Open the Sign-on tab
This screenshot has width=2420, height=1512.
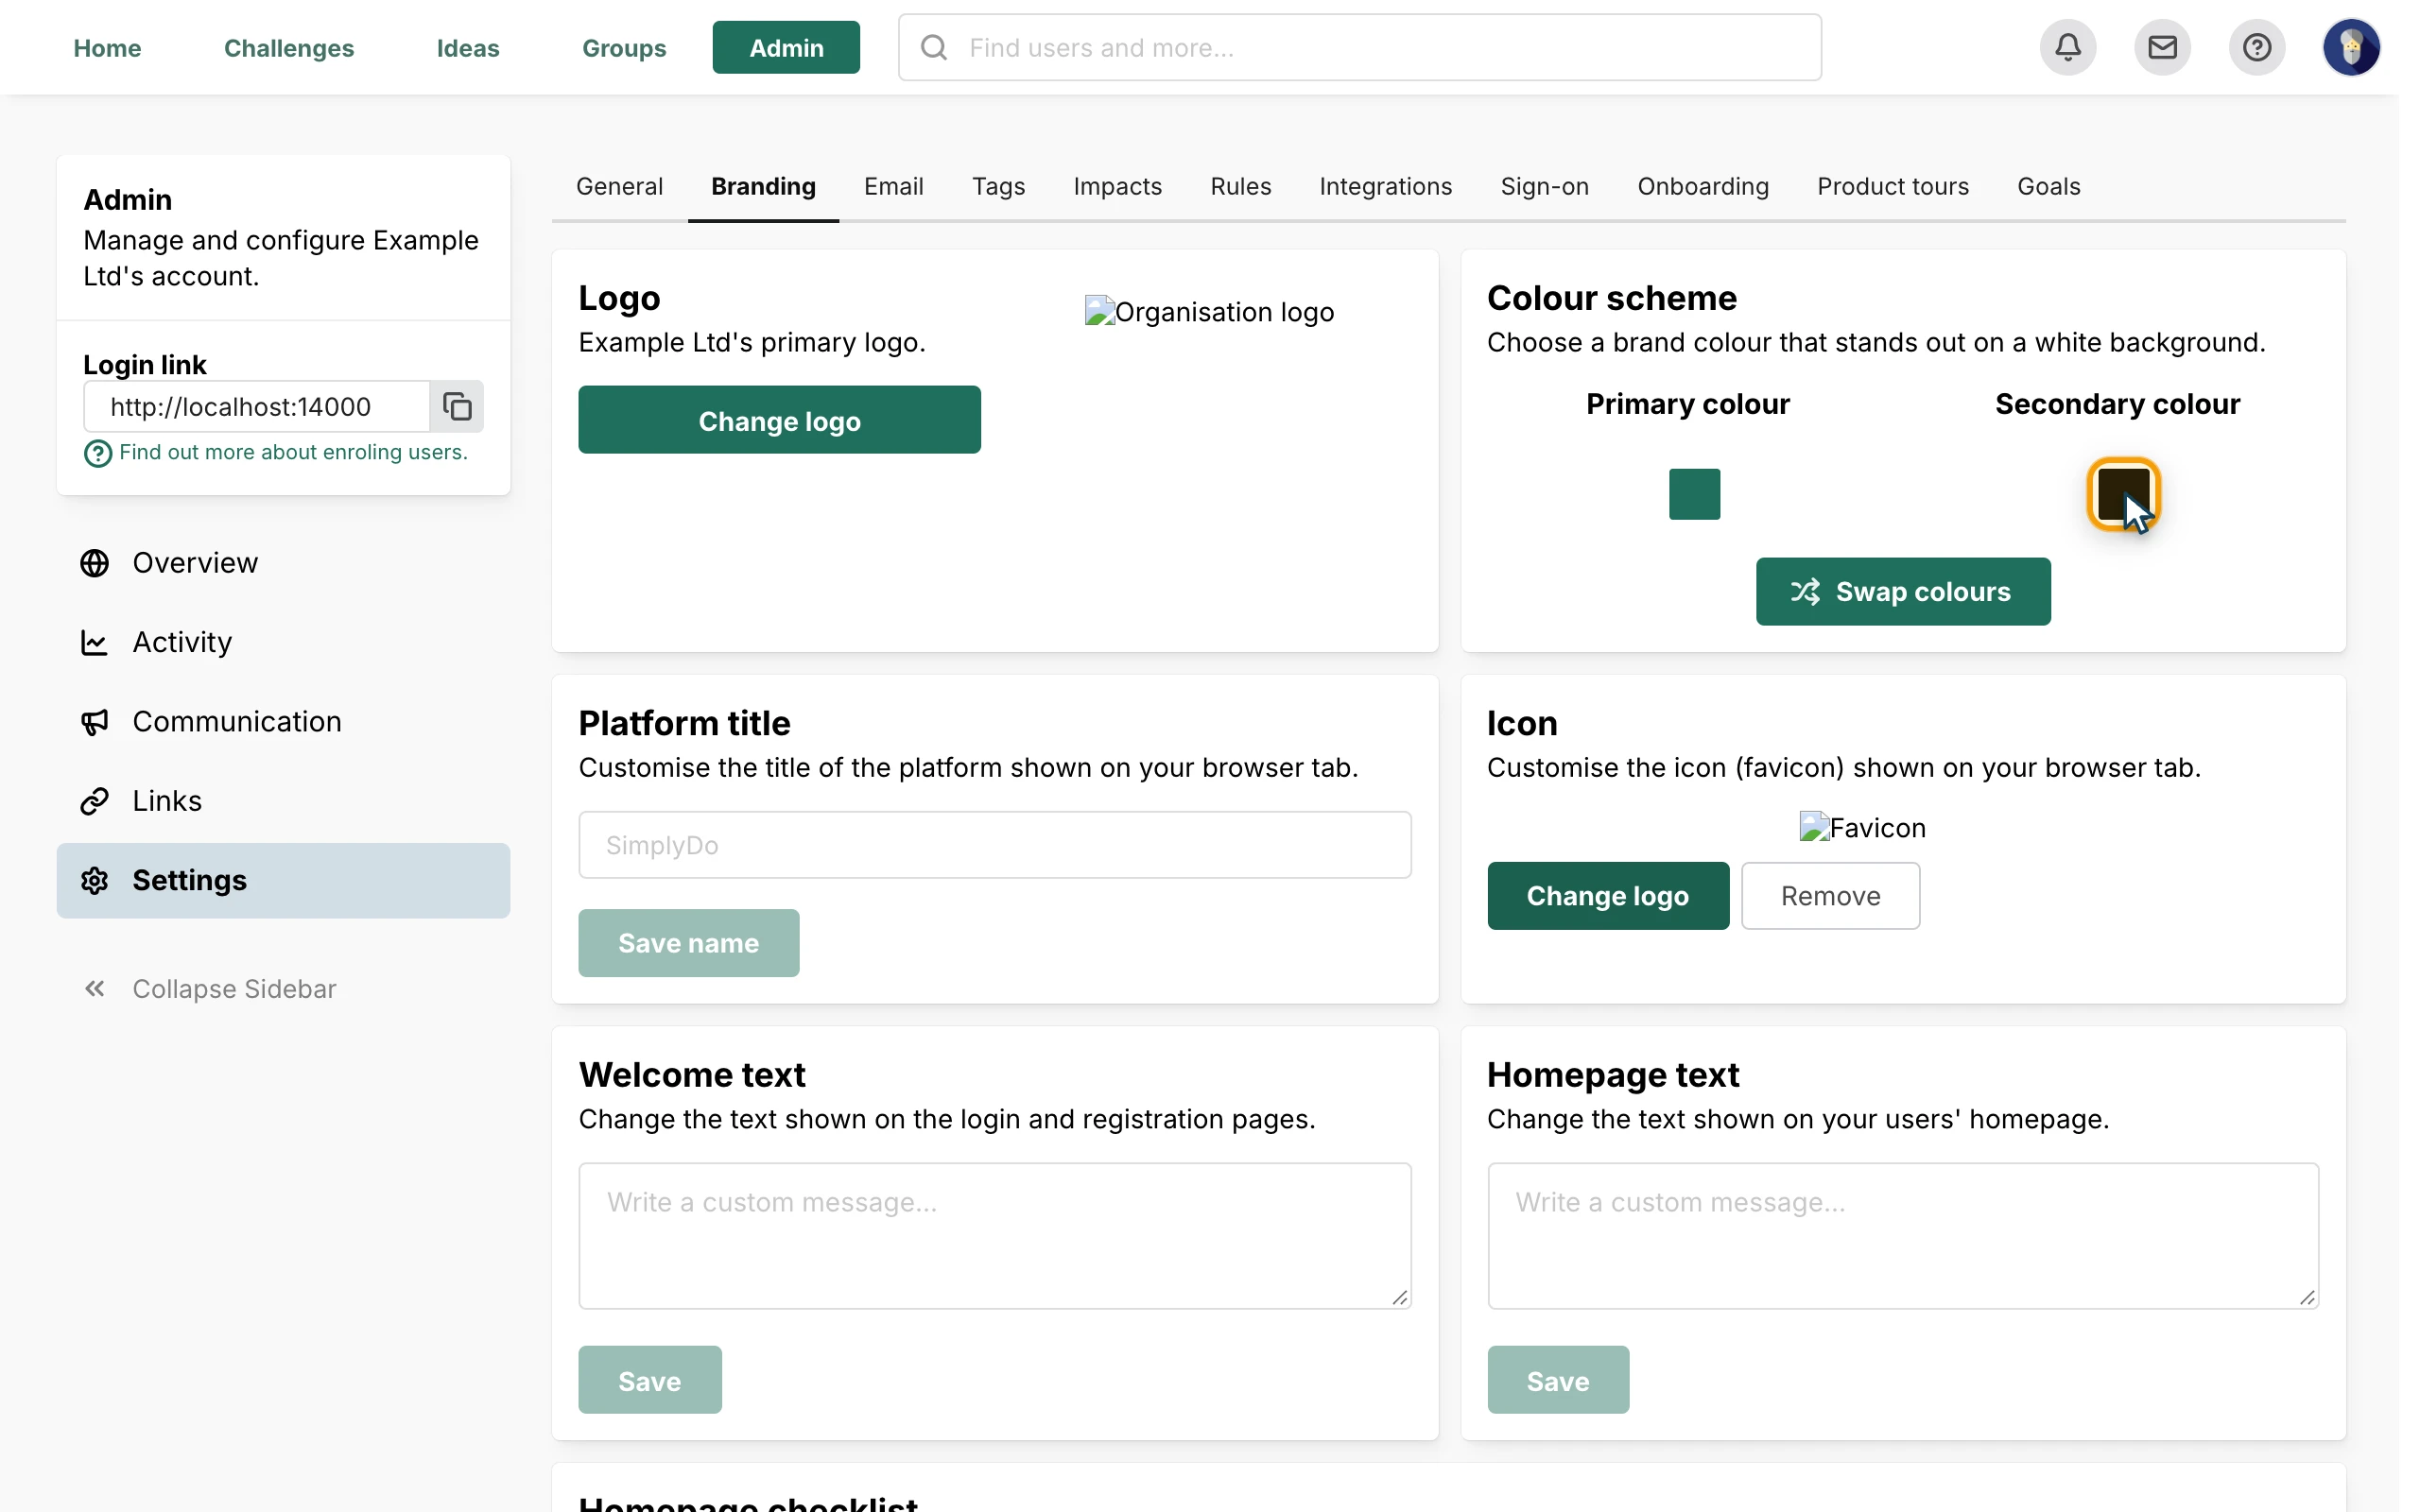coord(1544,186)
